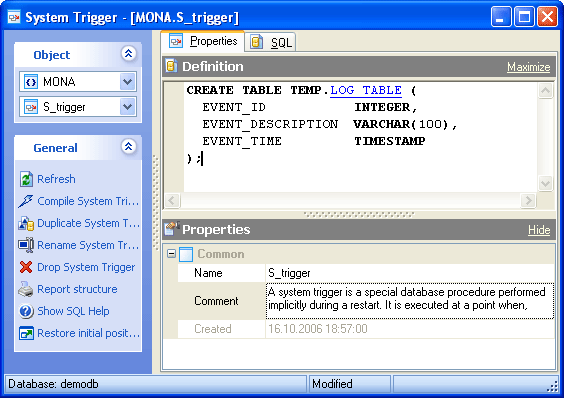Click the EVENT_DESCRIPTION line in definition
The height and width of the screenshot is (398, 564).
[x=329, y=124]
